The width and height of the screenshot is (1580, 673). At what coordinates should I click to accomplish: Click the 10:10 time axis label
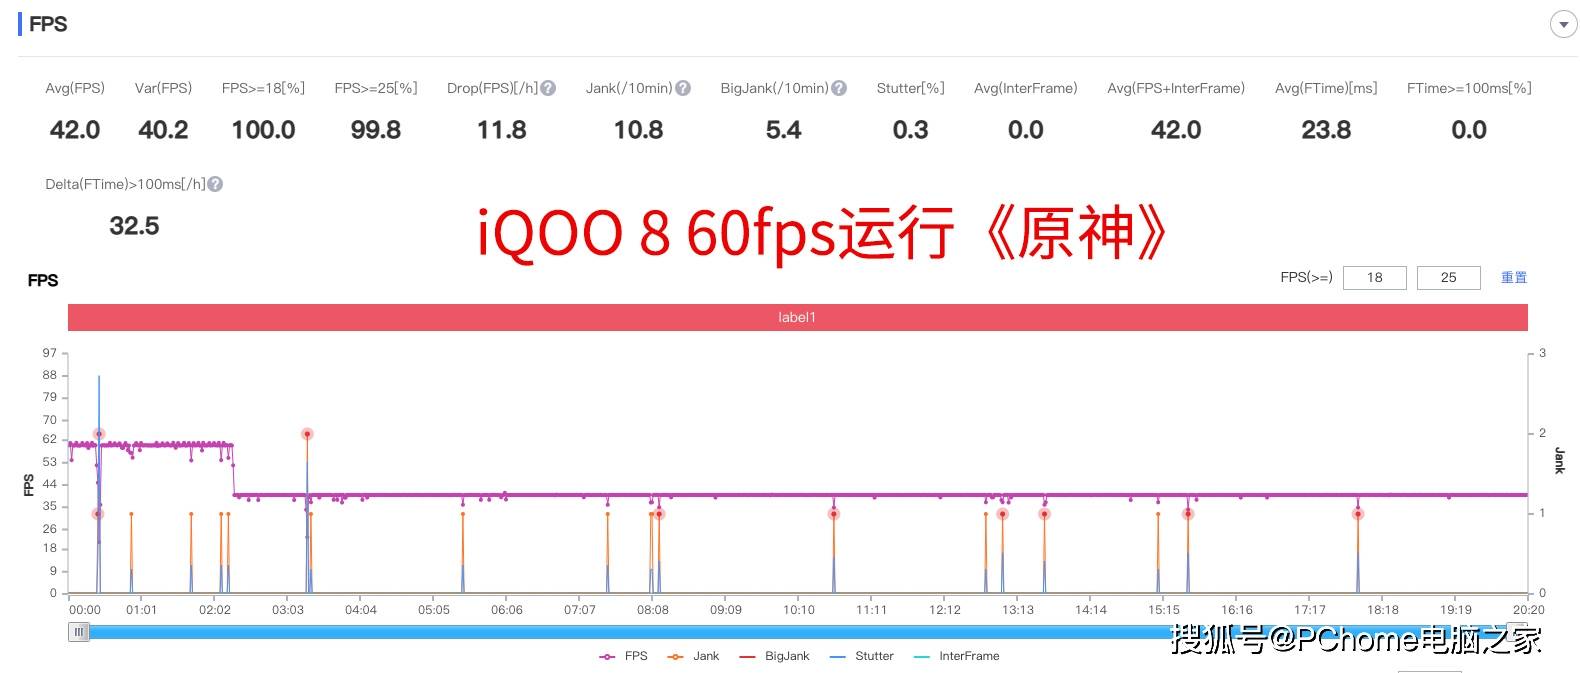pyautogui.click(x=799, y=610)
